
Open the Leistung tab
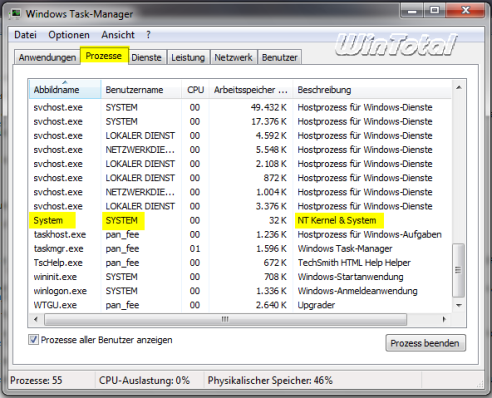point(188,57)
